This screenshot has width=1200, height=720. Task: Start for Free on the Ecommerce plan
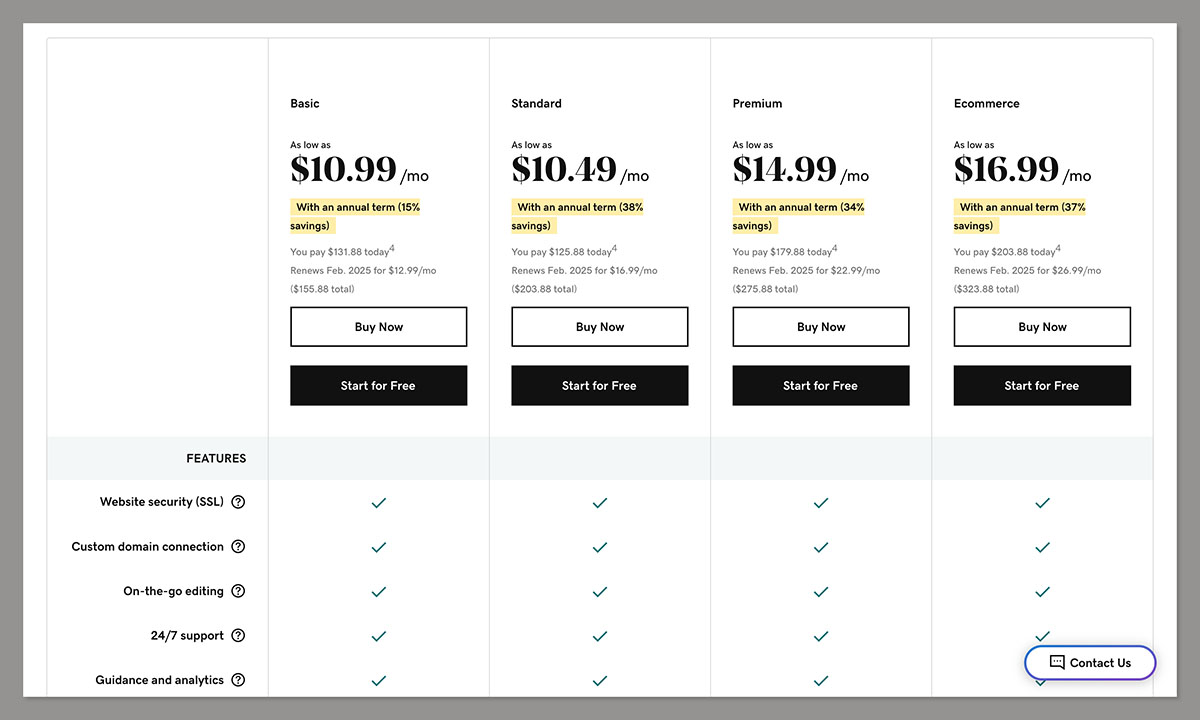(x=1042, y=385)
